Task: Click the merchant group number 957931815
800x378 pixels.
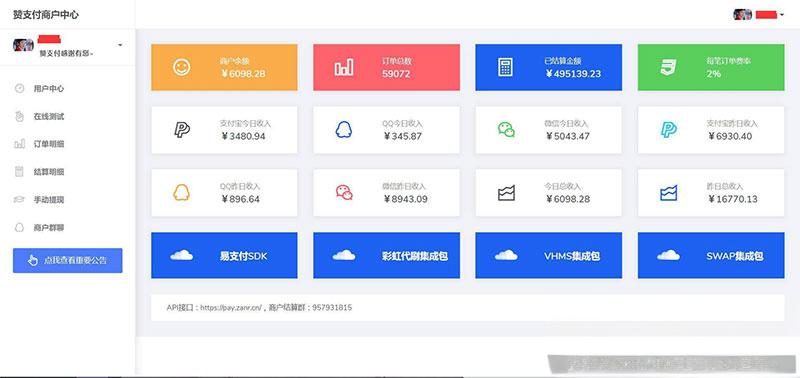Action: tap(332, 308)
